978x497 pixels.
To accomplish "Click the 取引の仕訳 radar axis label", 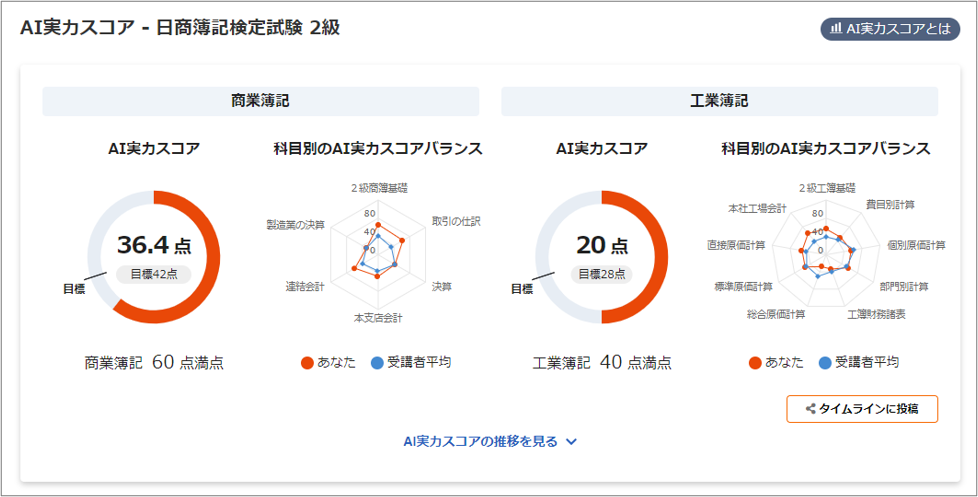I will [x=456, y=222].
